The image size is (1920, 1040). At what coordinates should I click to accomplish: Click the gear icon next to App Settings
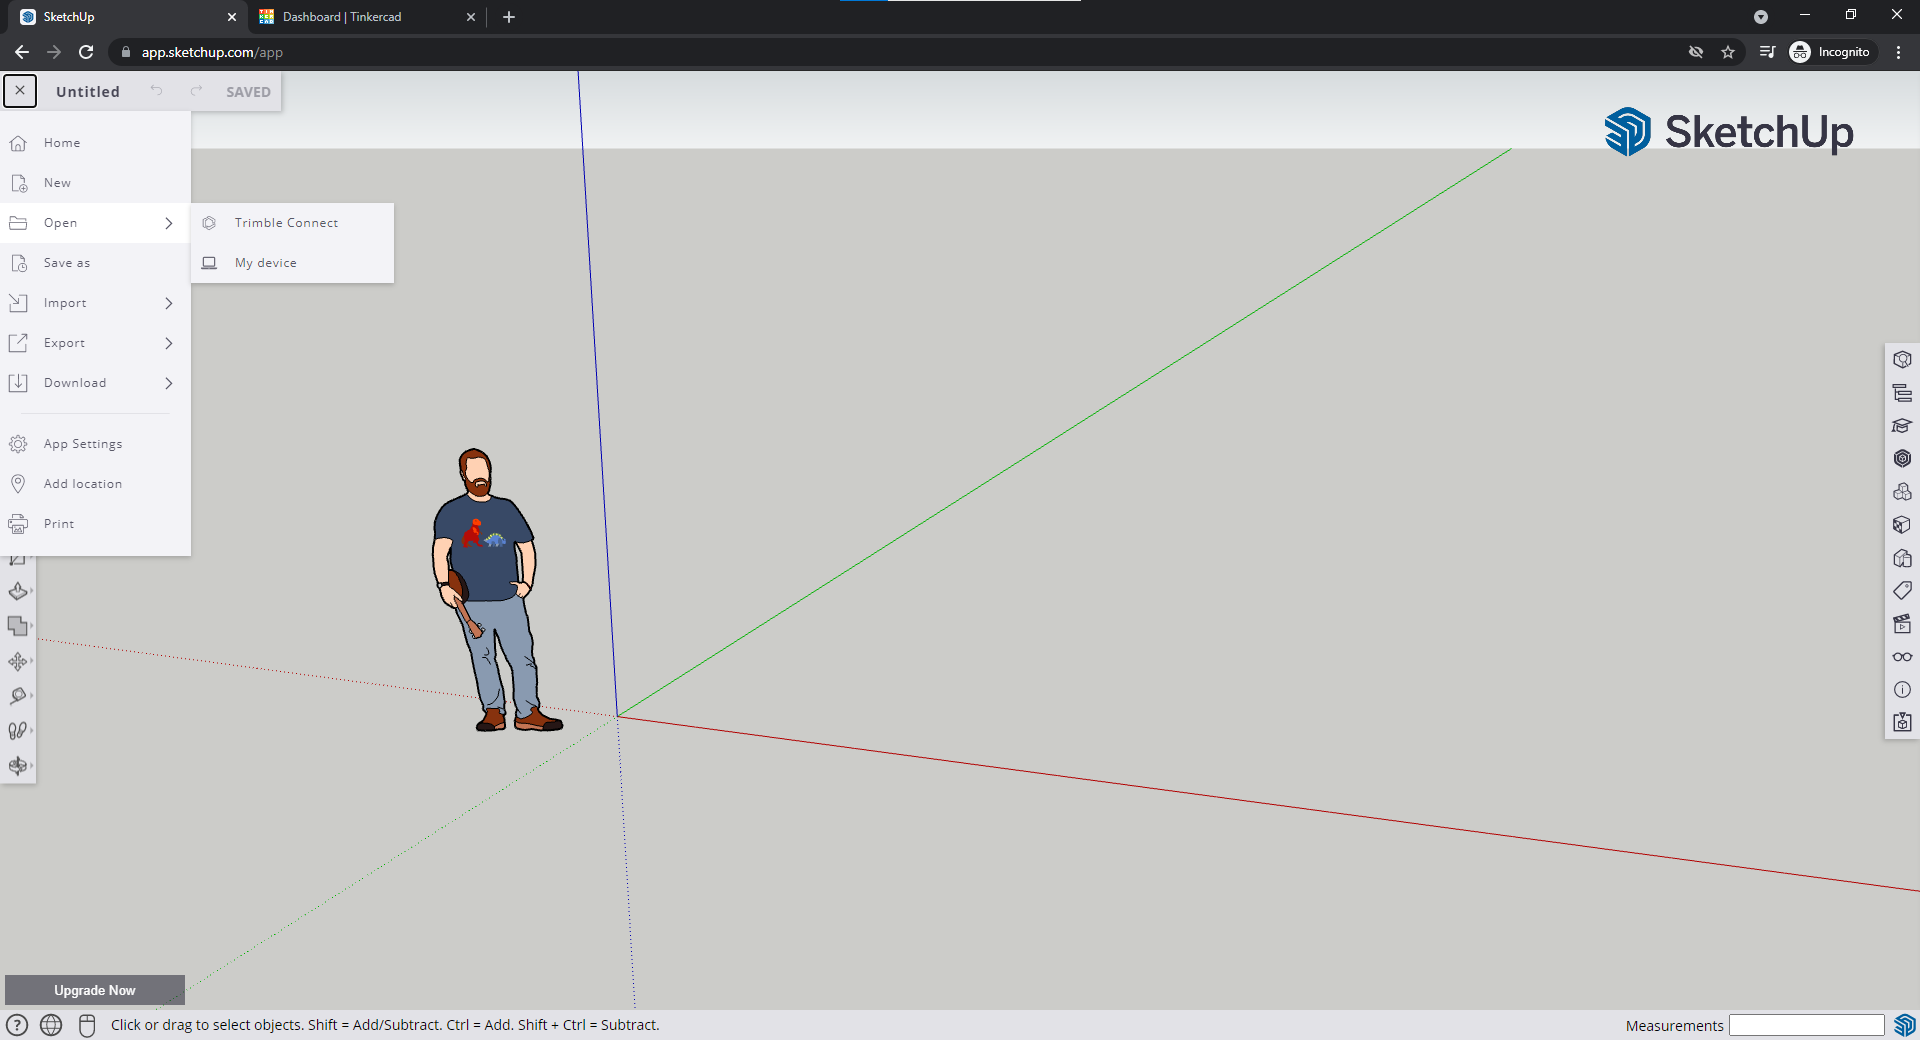(18, 444)
